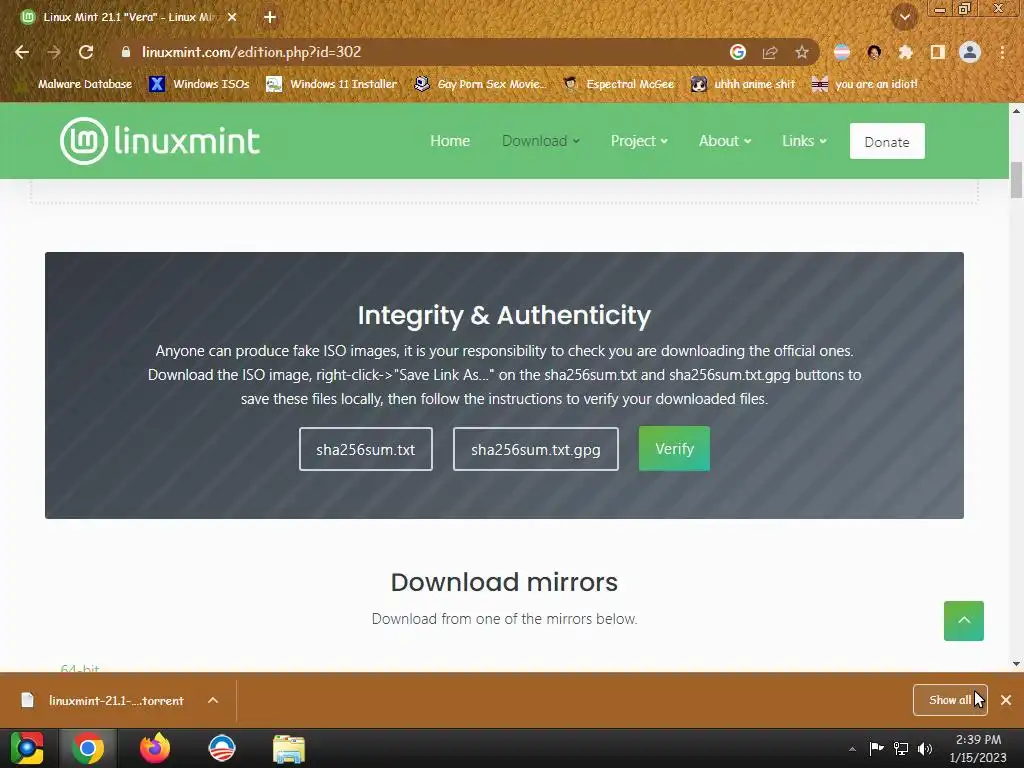Open the network tray icon
This screenshot has width=1024, height=768.
[x=901, y=748]
